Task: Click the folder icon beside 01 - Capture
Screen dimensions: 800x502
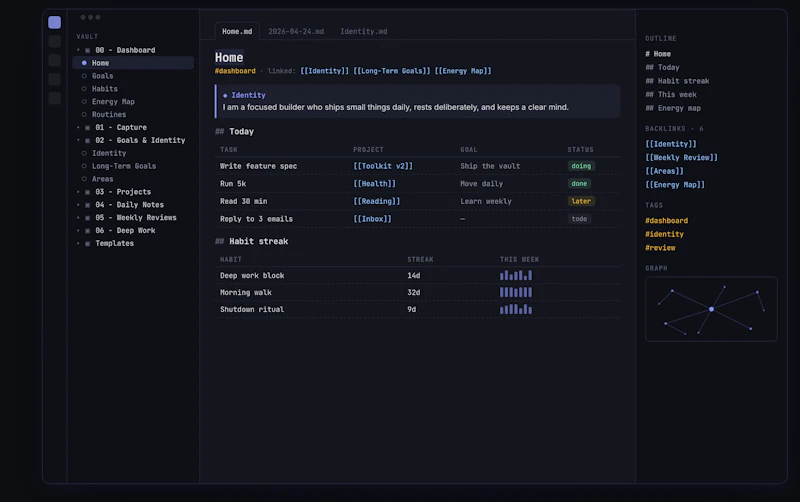Action: 87,128
